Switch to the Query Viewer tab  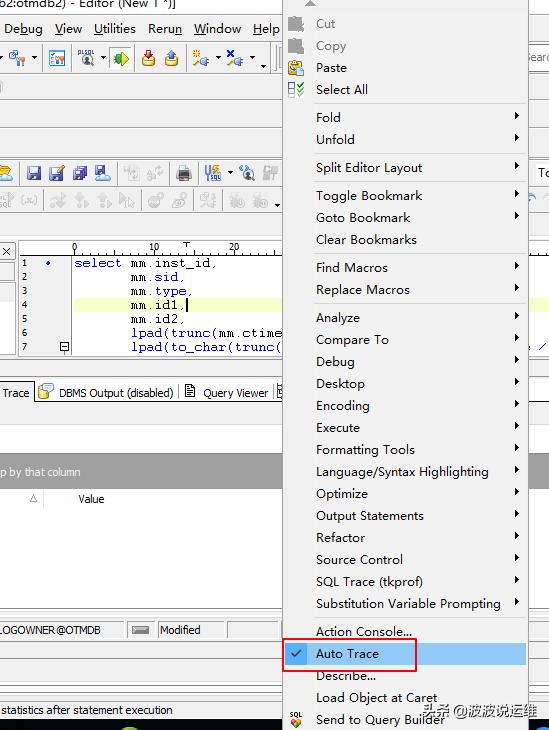tap(227, 392)
